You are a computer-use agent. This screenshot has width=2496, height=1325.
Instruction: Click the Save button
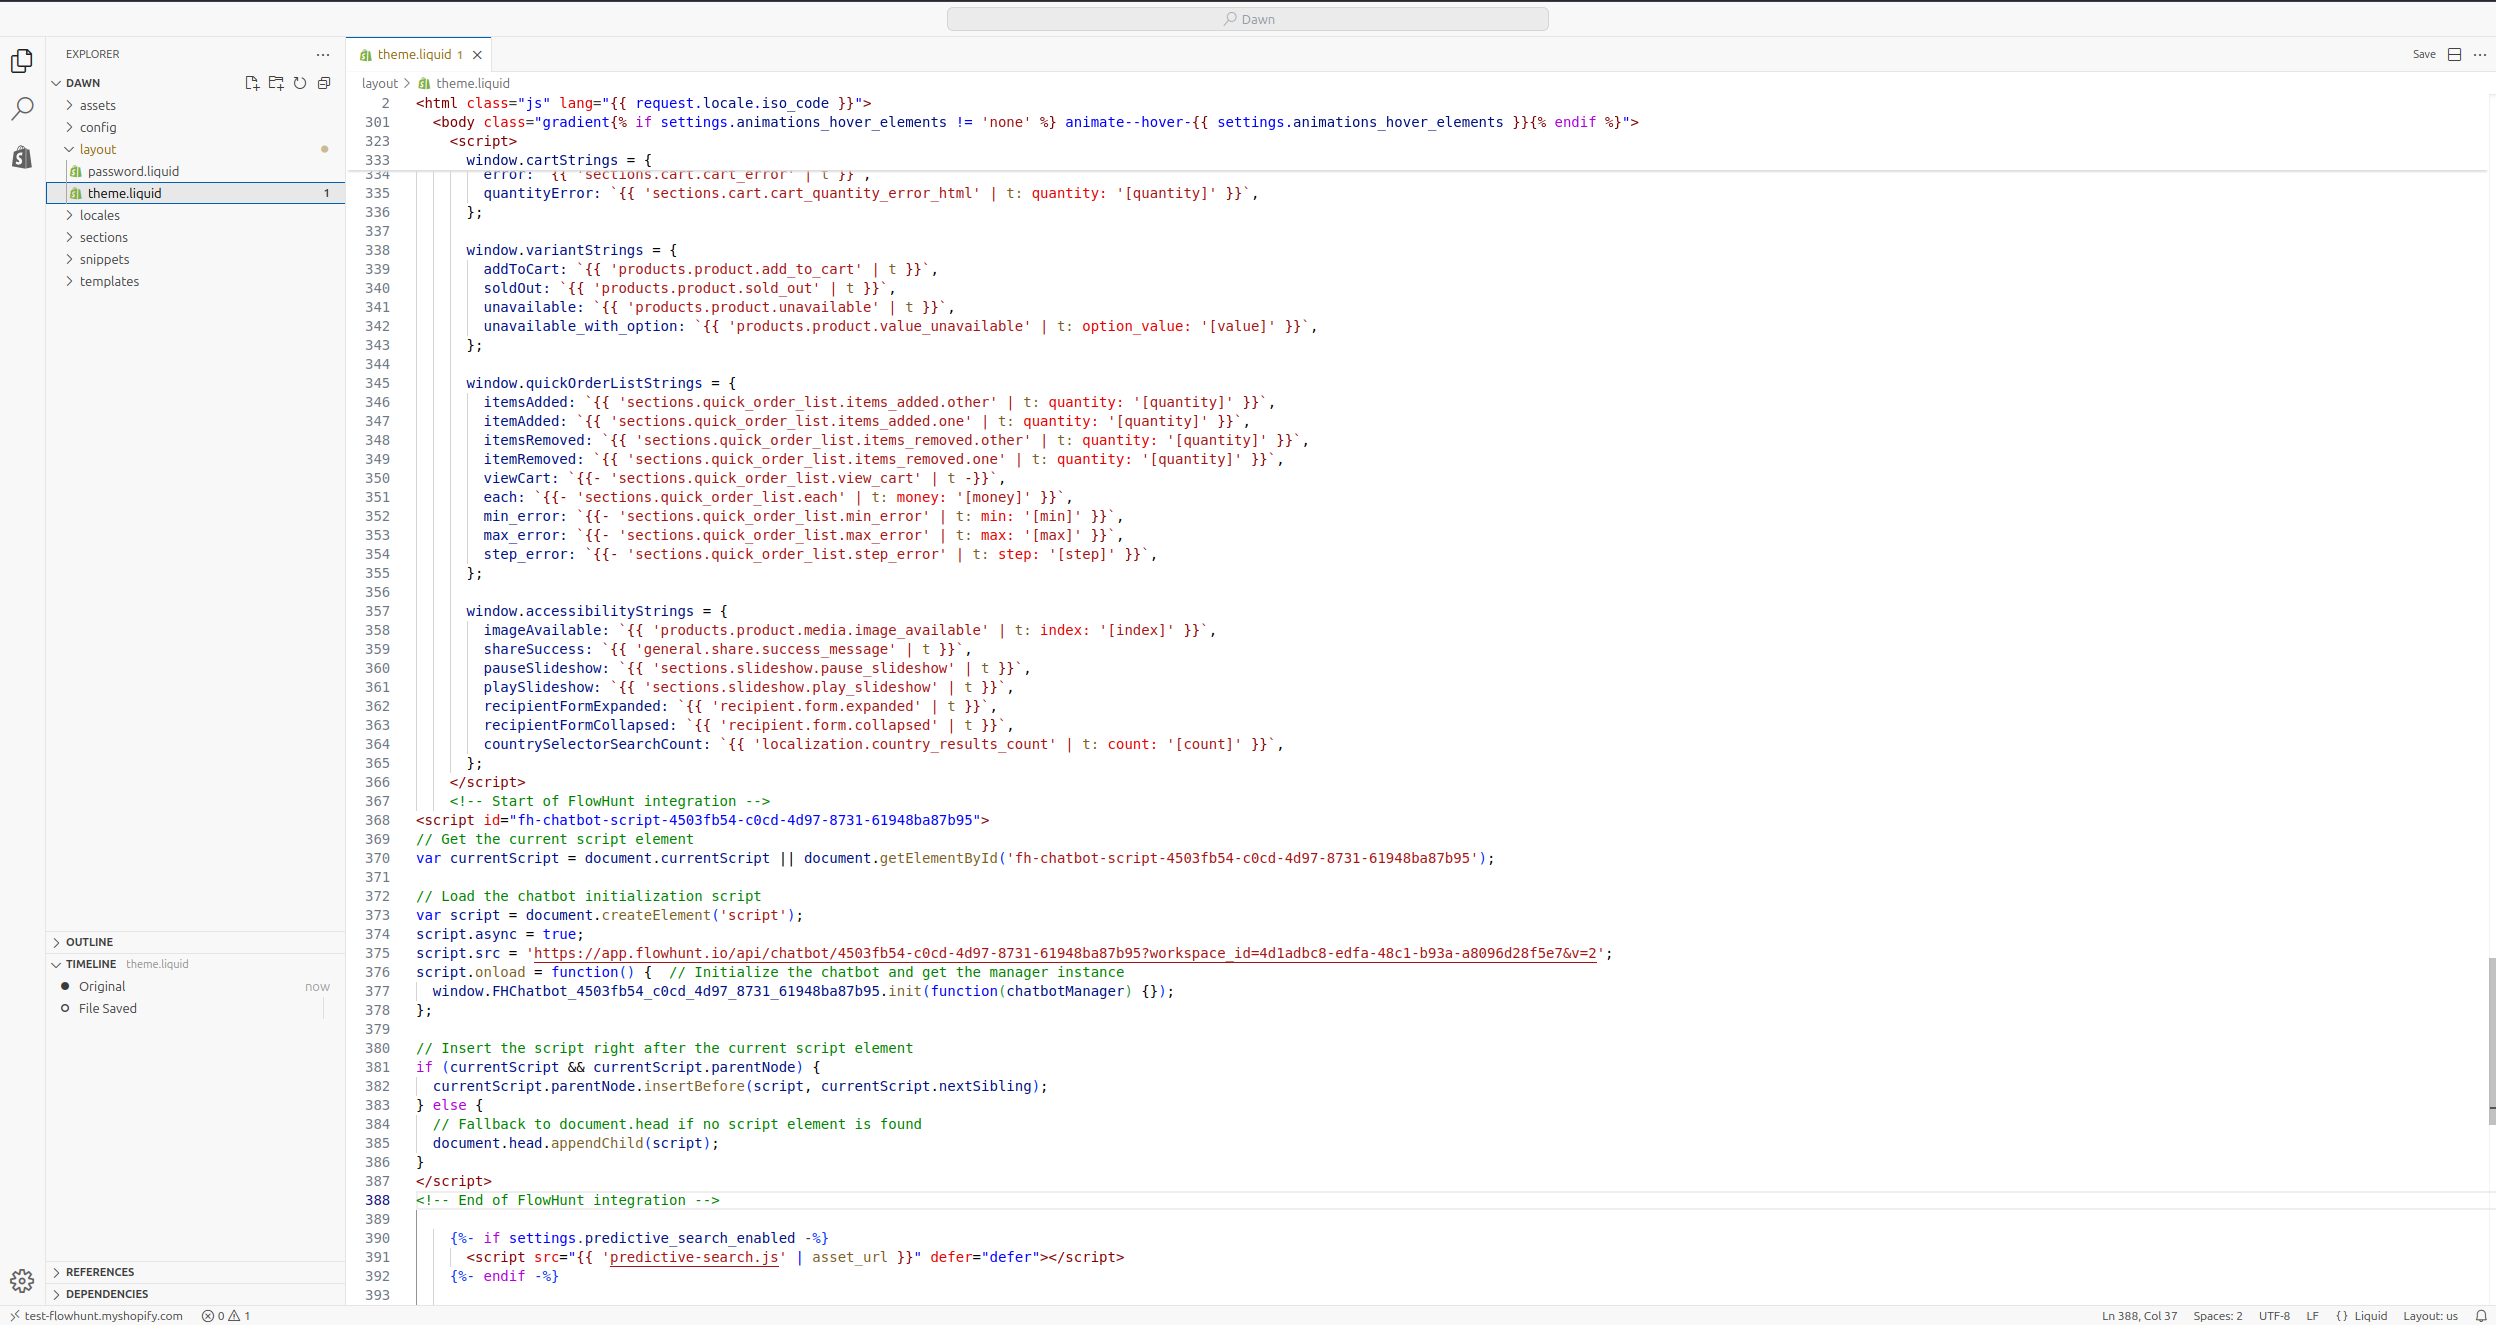coord(2423,54)
